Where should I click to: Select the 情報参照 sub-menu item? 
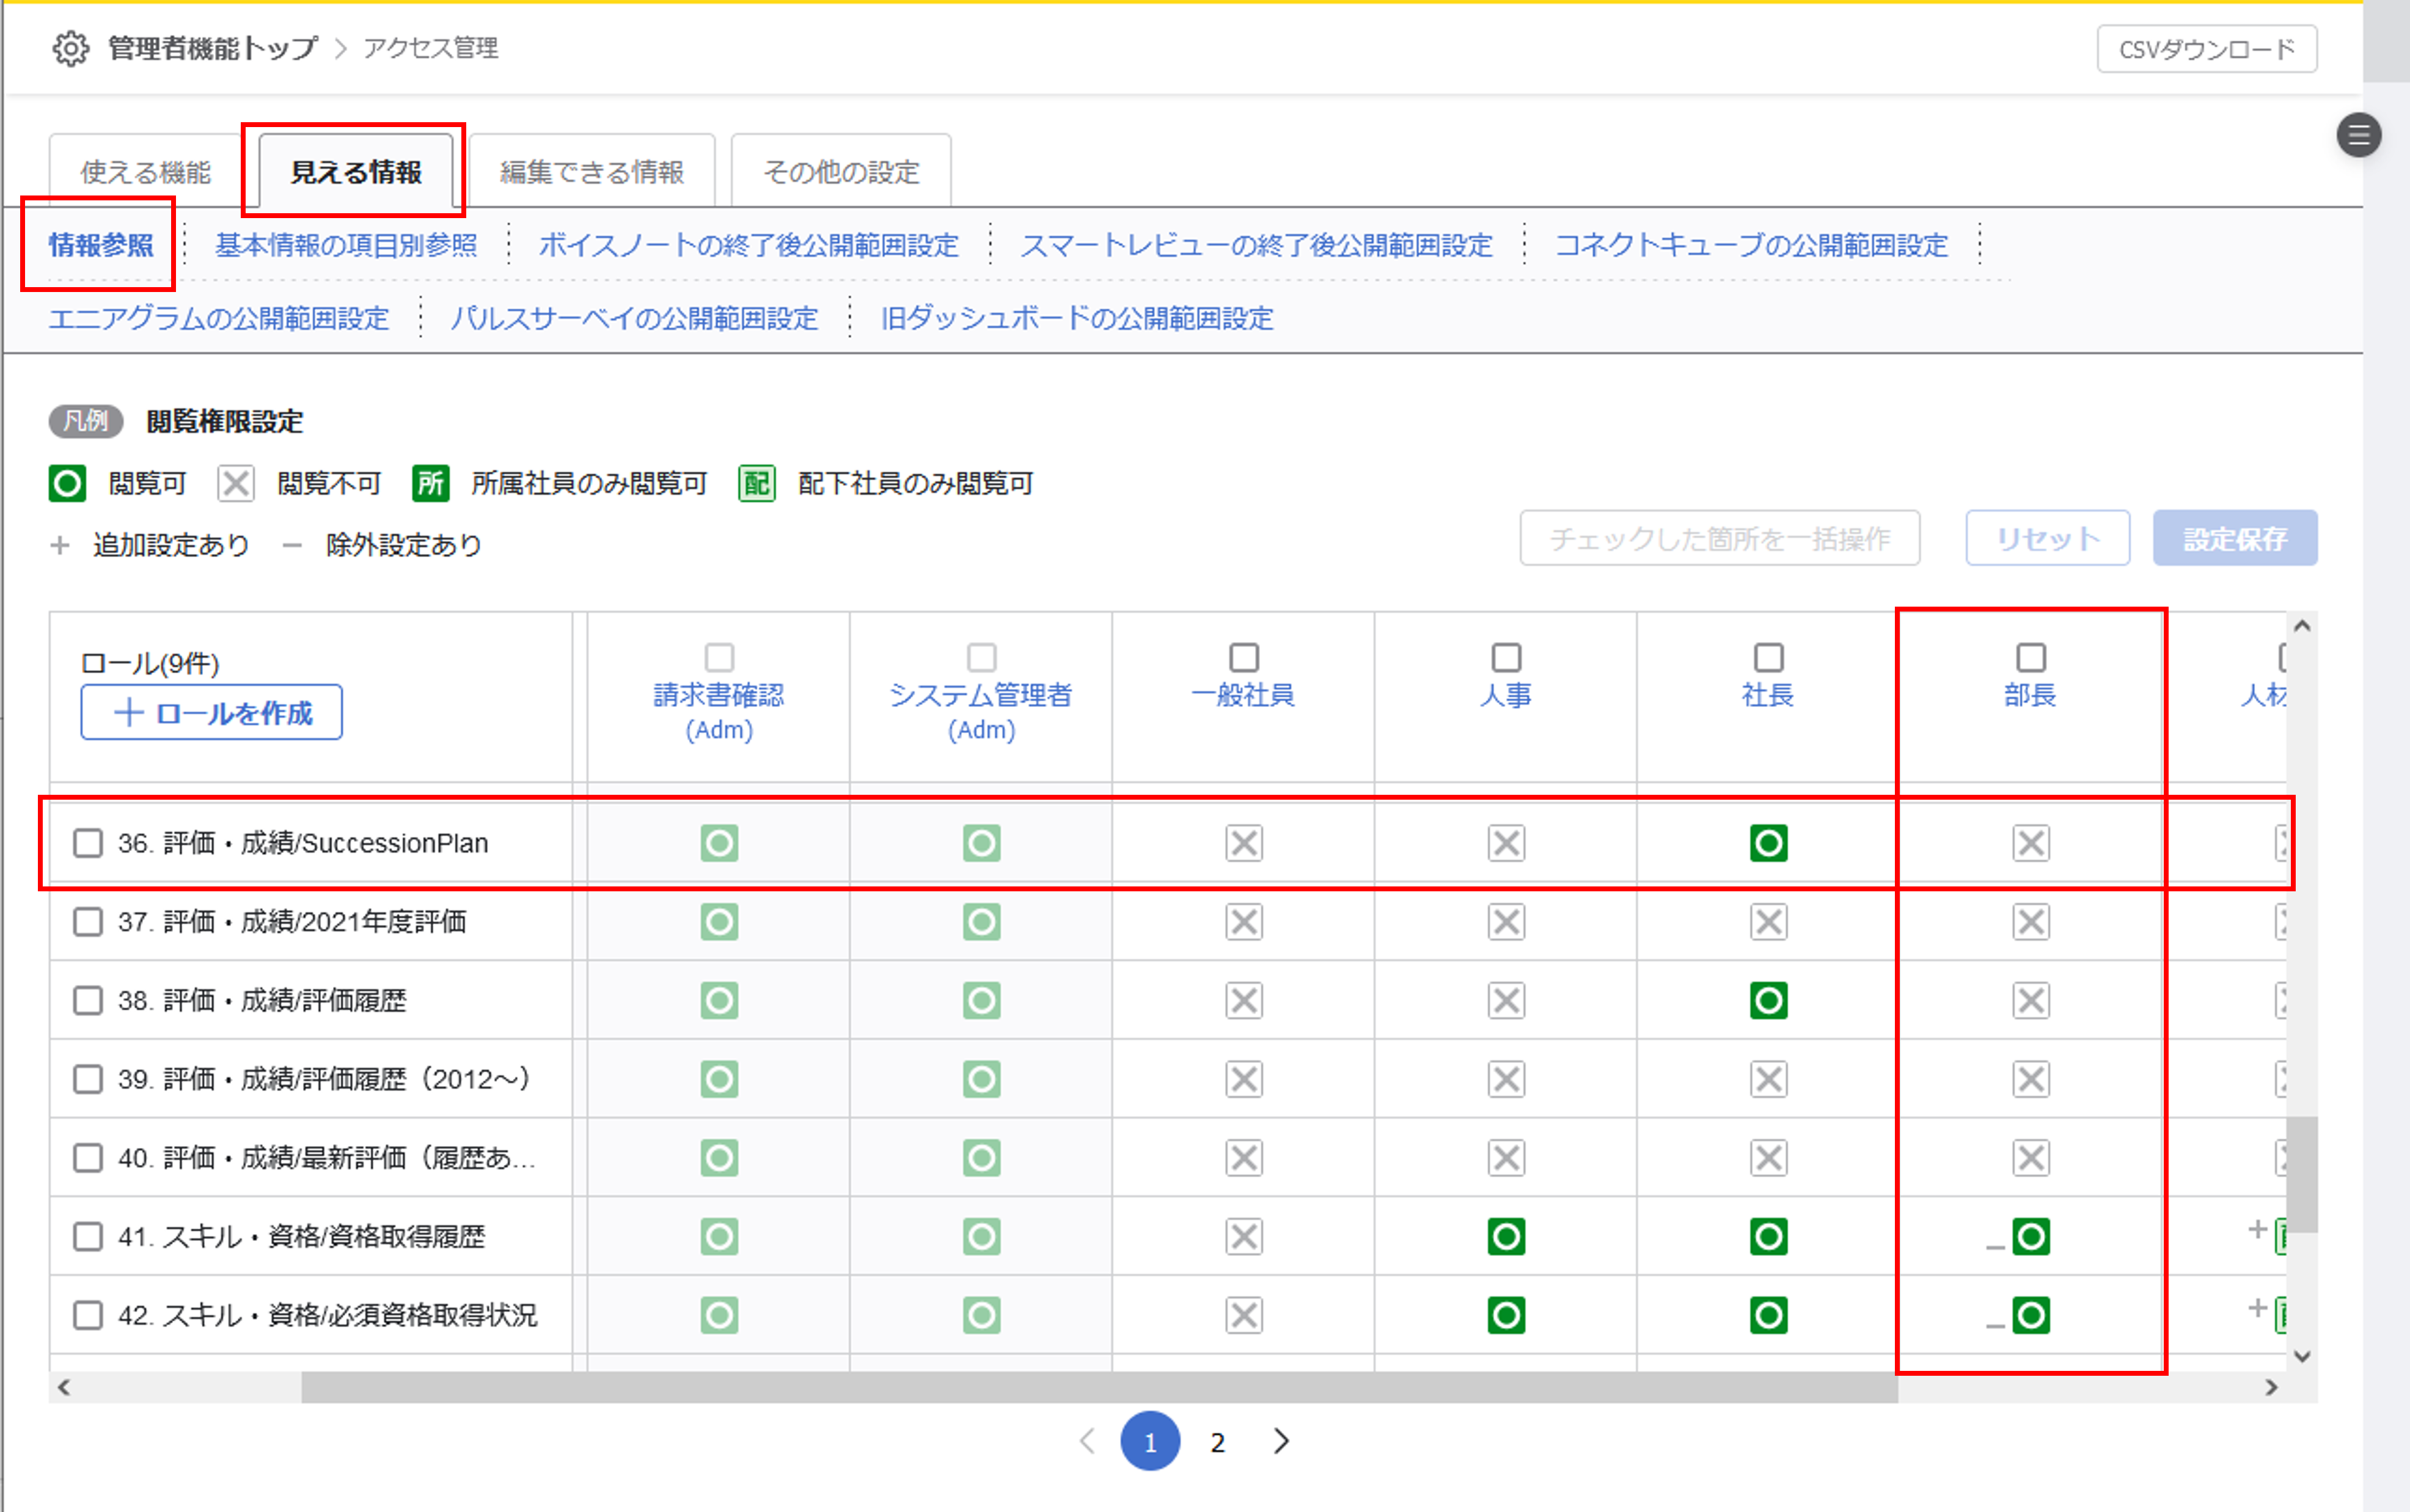pyautogui.click(x=101, y=245)
